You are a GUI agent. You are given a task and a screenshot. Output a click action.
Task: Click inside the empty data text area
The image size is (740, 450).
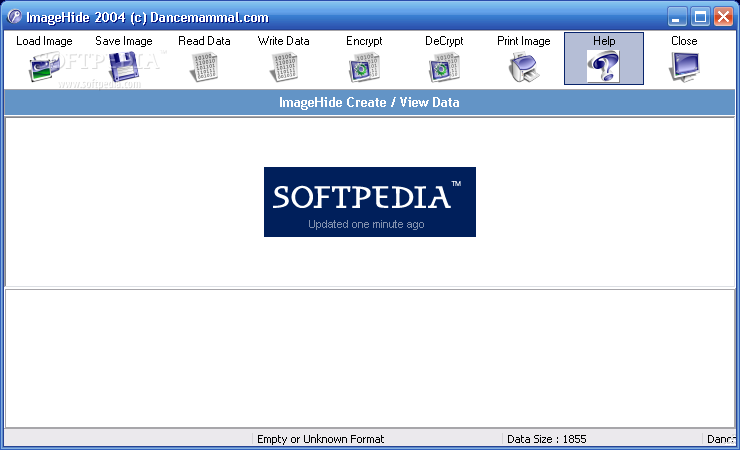click(370, 358)
